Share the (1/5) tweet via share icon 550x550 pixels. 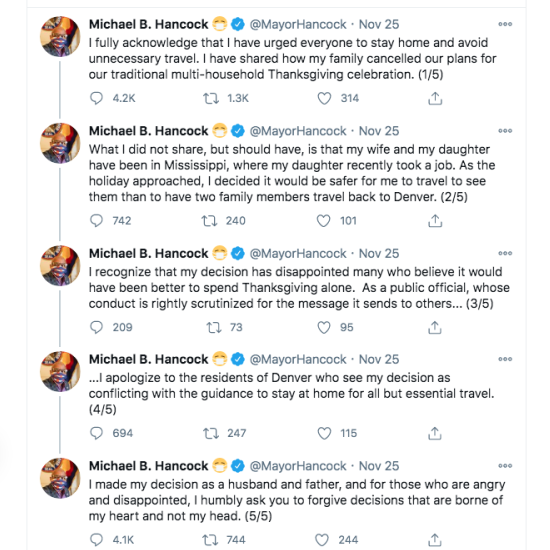pos(435,99)
